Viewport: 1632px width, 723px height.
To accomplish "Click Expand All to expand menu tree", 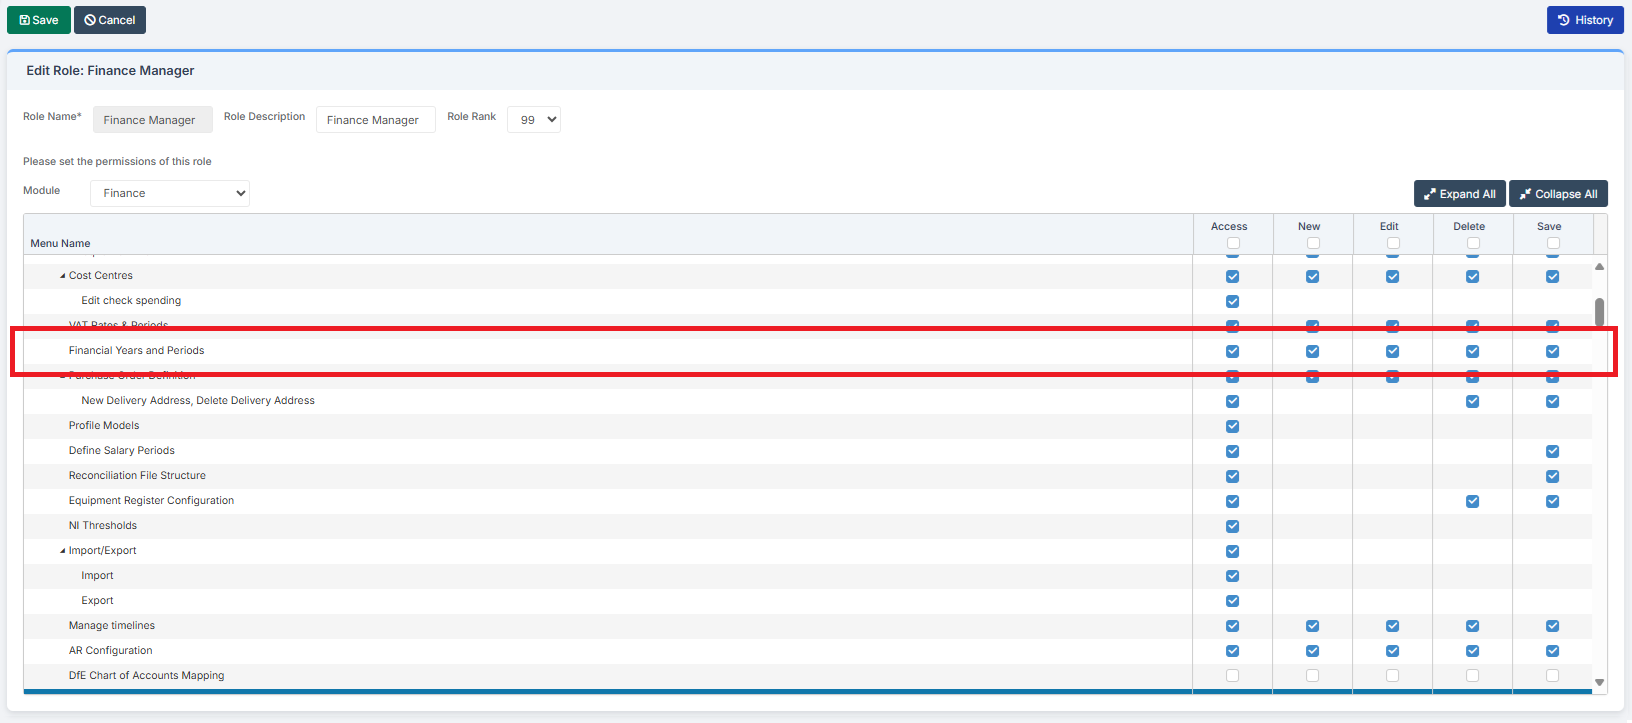I will pyautogui.click(x=1459, y=194).
